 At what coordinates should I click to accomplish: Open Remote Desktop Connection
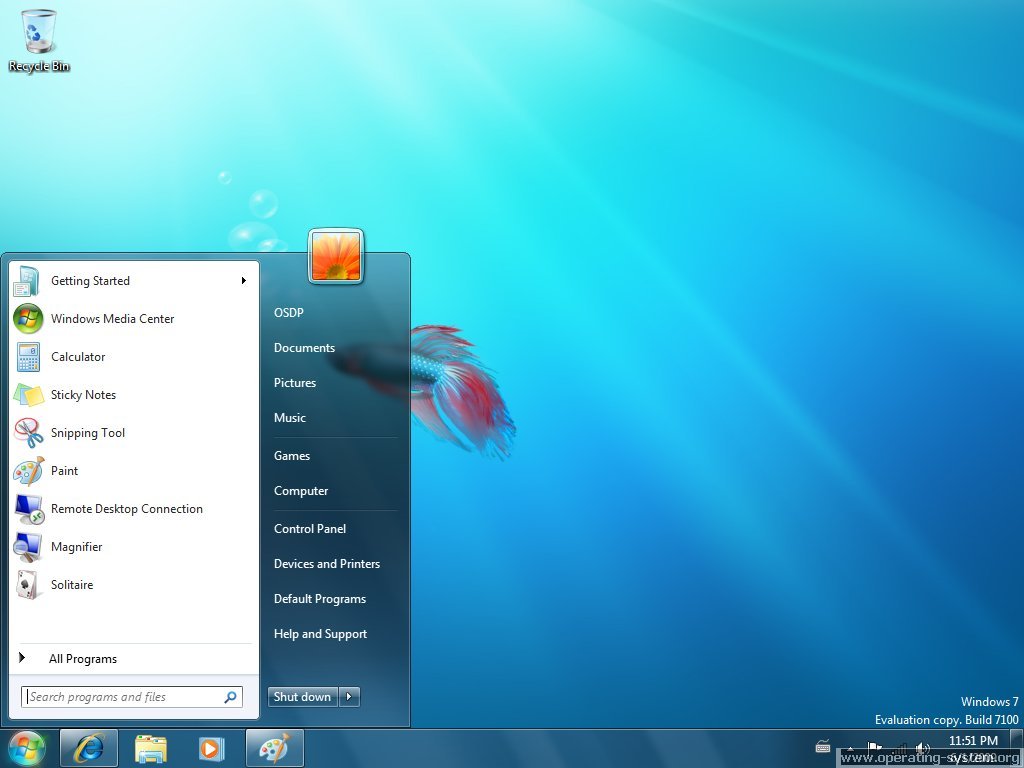click(x=127, y=508)
